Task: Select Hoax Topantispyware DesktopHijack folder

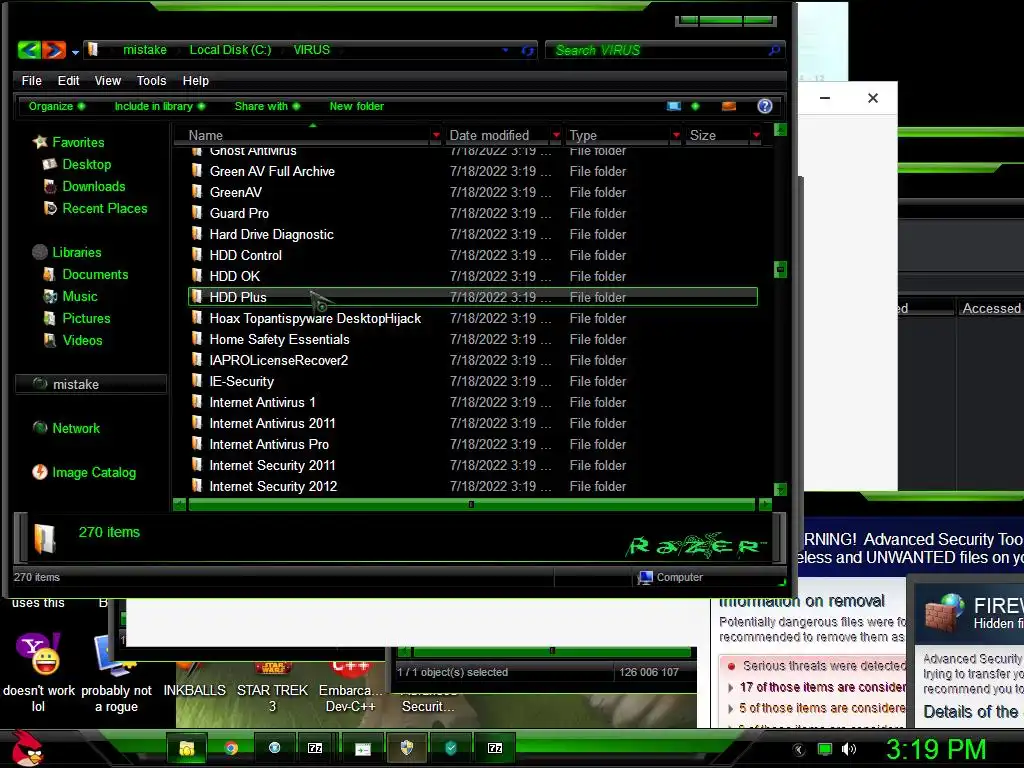Action: (315, 318)
